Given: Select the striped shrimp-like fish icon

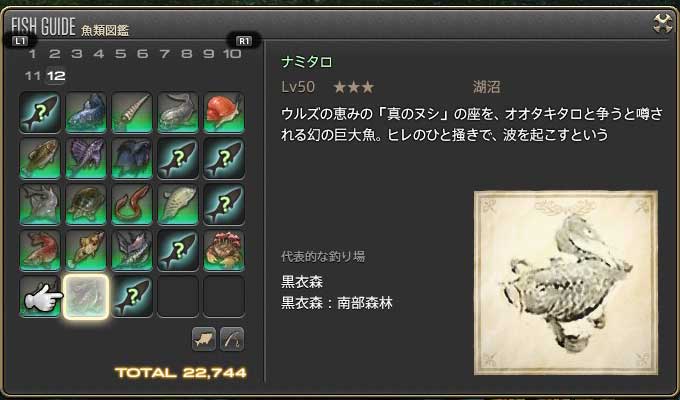Looking at the screenshot, I should pyautogui.click(x=132, y=112).
